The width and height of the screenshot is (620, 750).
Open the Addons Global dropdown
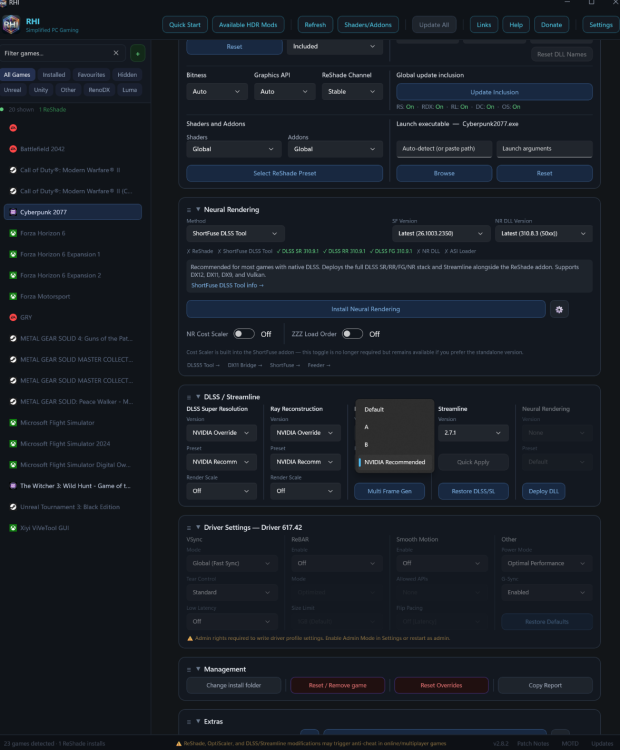tap(335, 149)
